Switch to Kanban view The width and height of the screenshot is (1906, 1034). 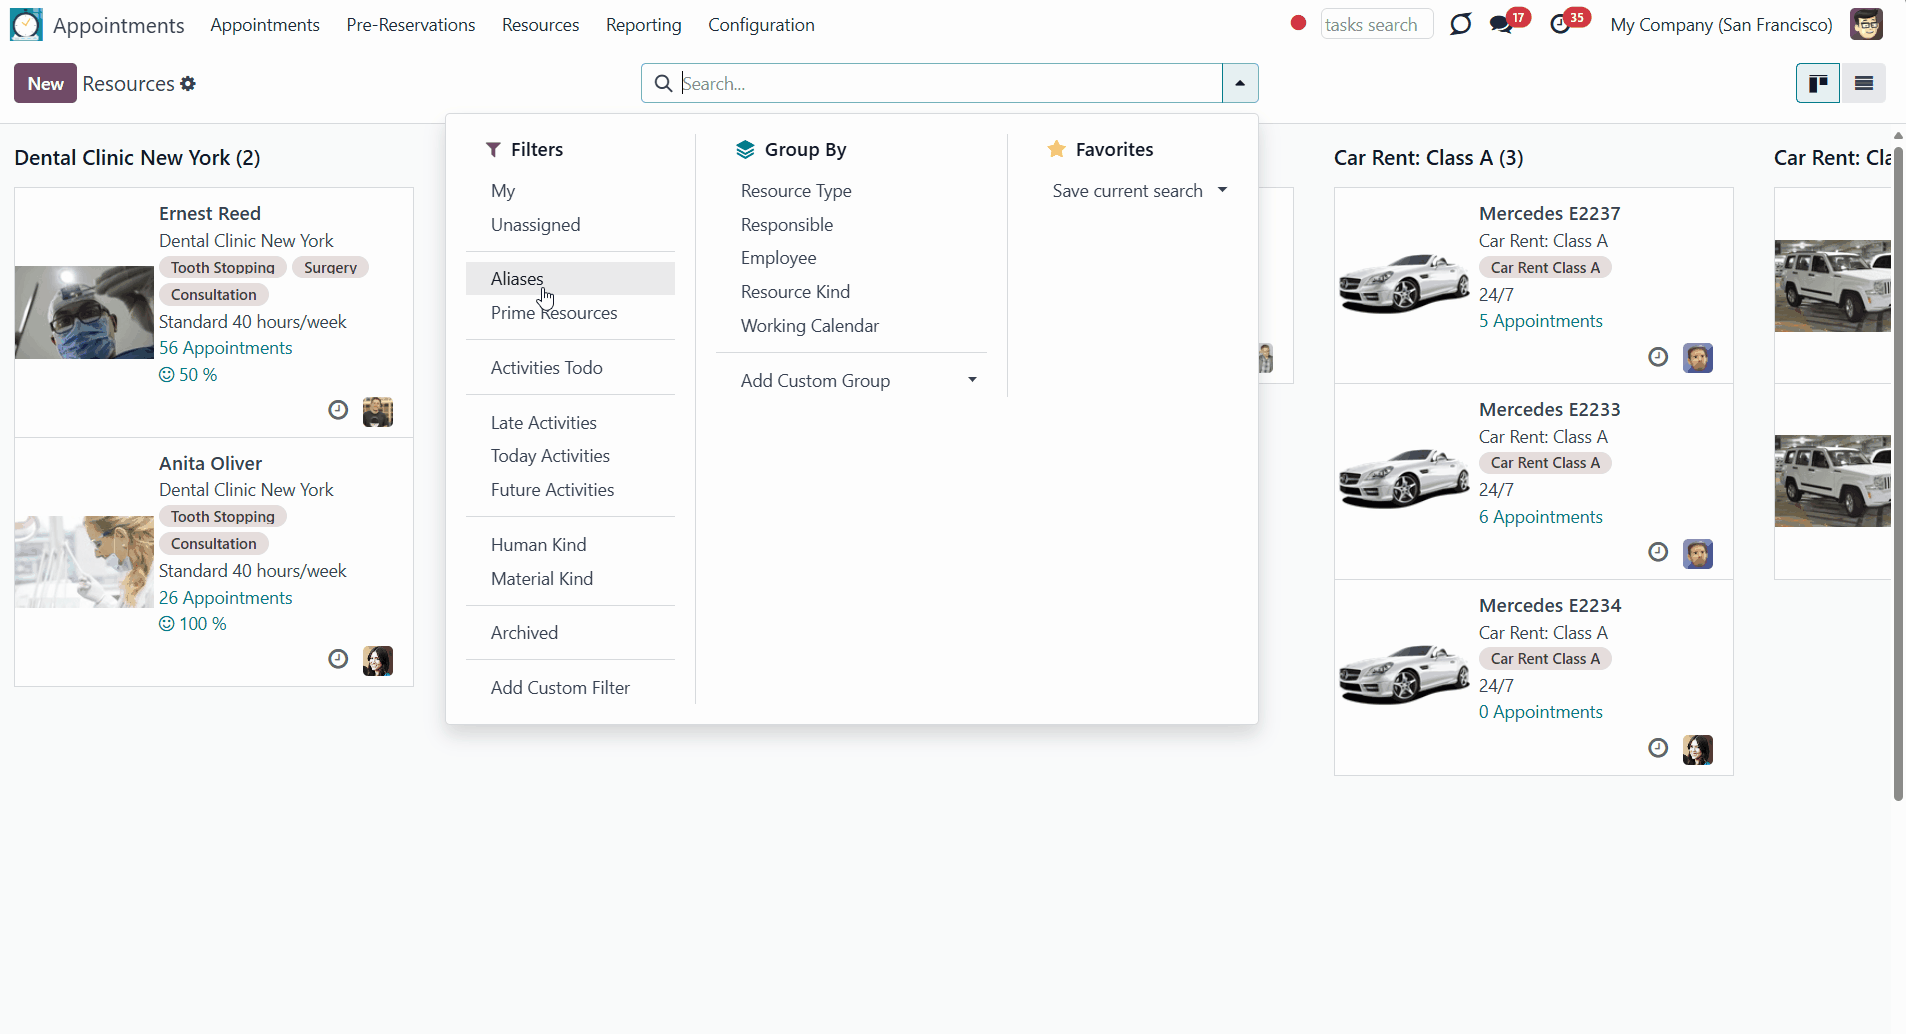(x=1818, y=83)
